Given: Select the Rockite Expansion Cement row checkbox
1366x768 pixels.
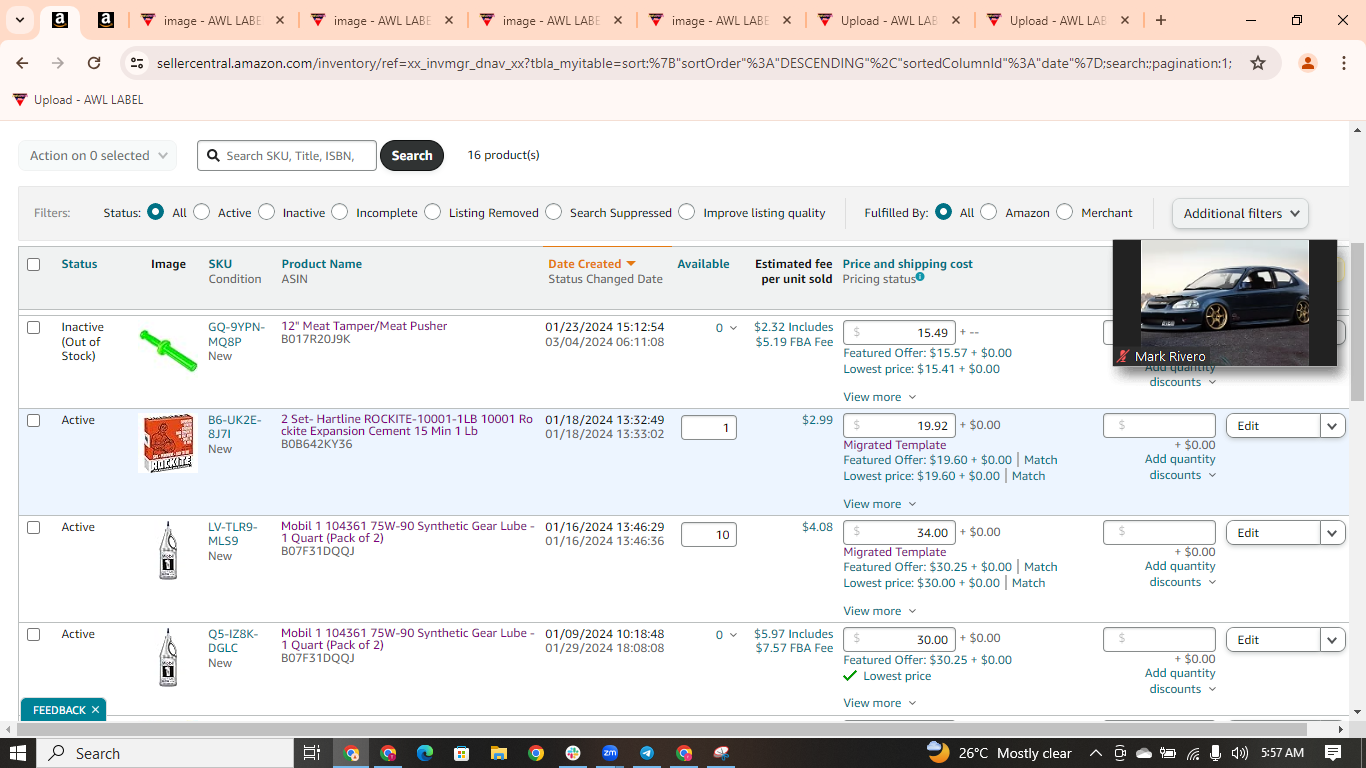Looking at the screenshot, I should pyautogui.click(x=34, y=420).
